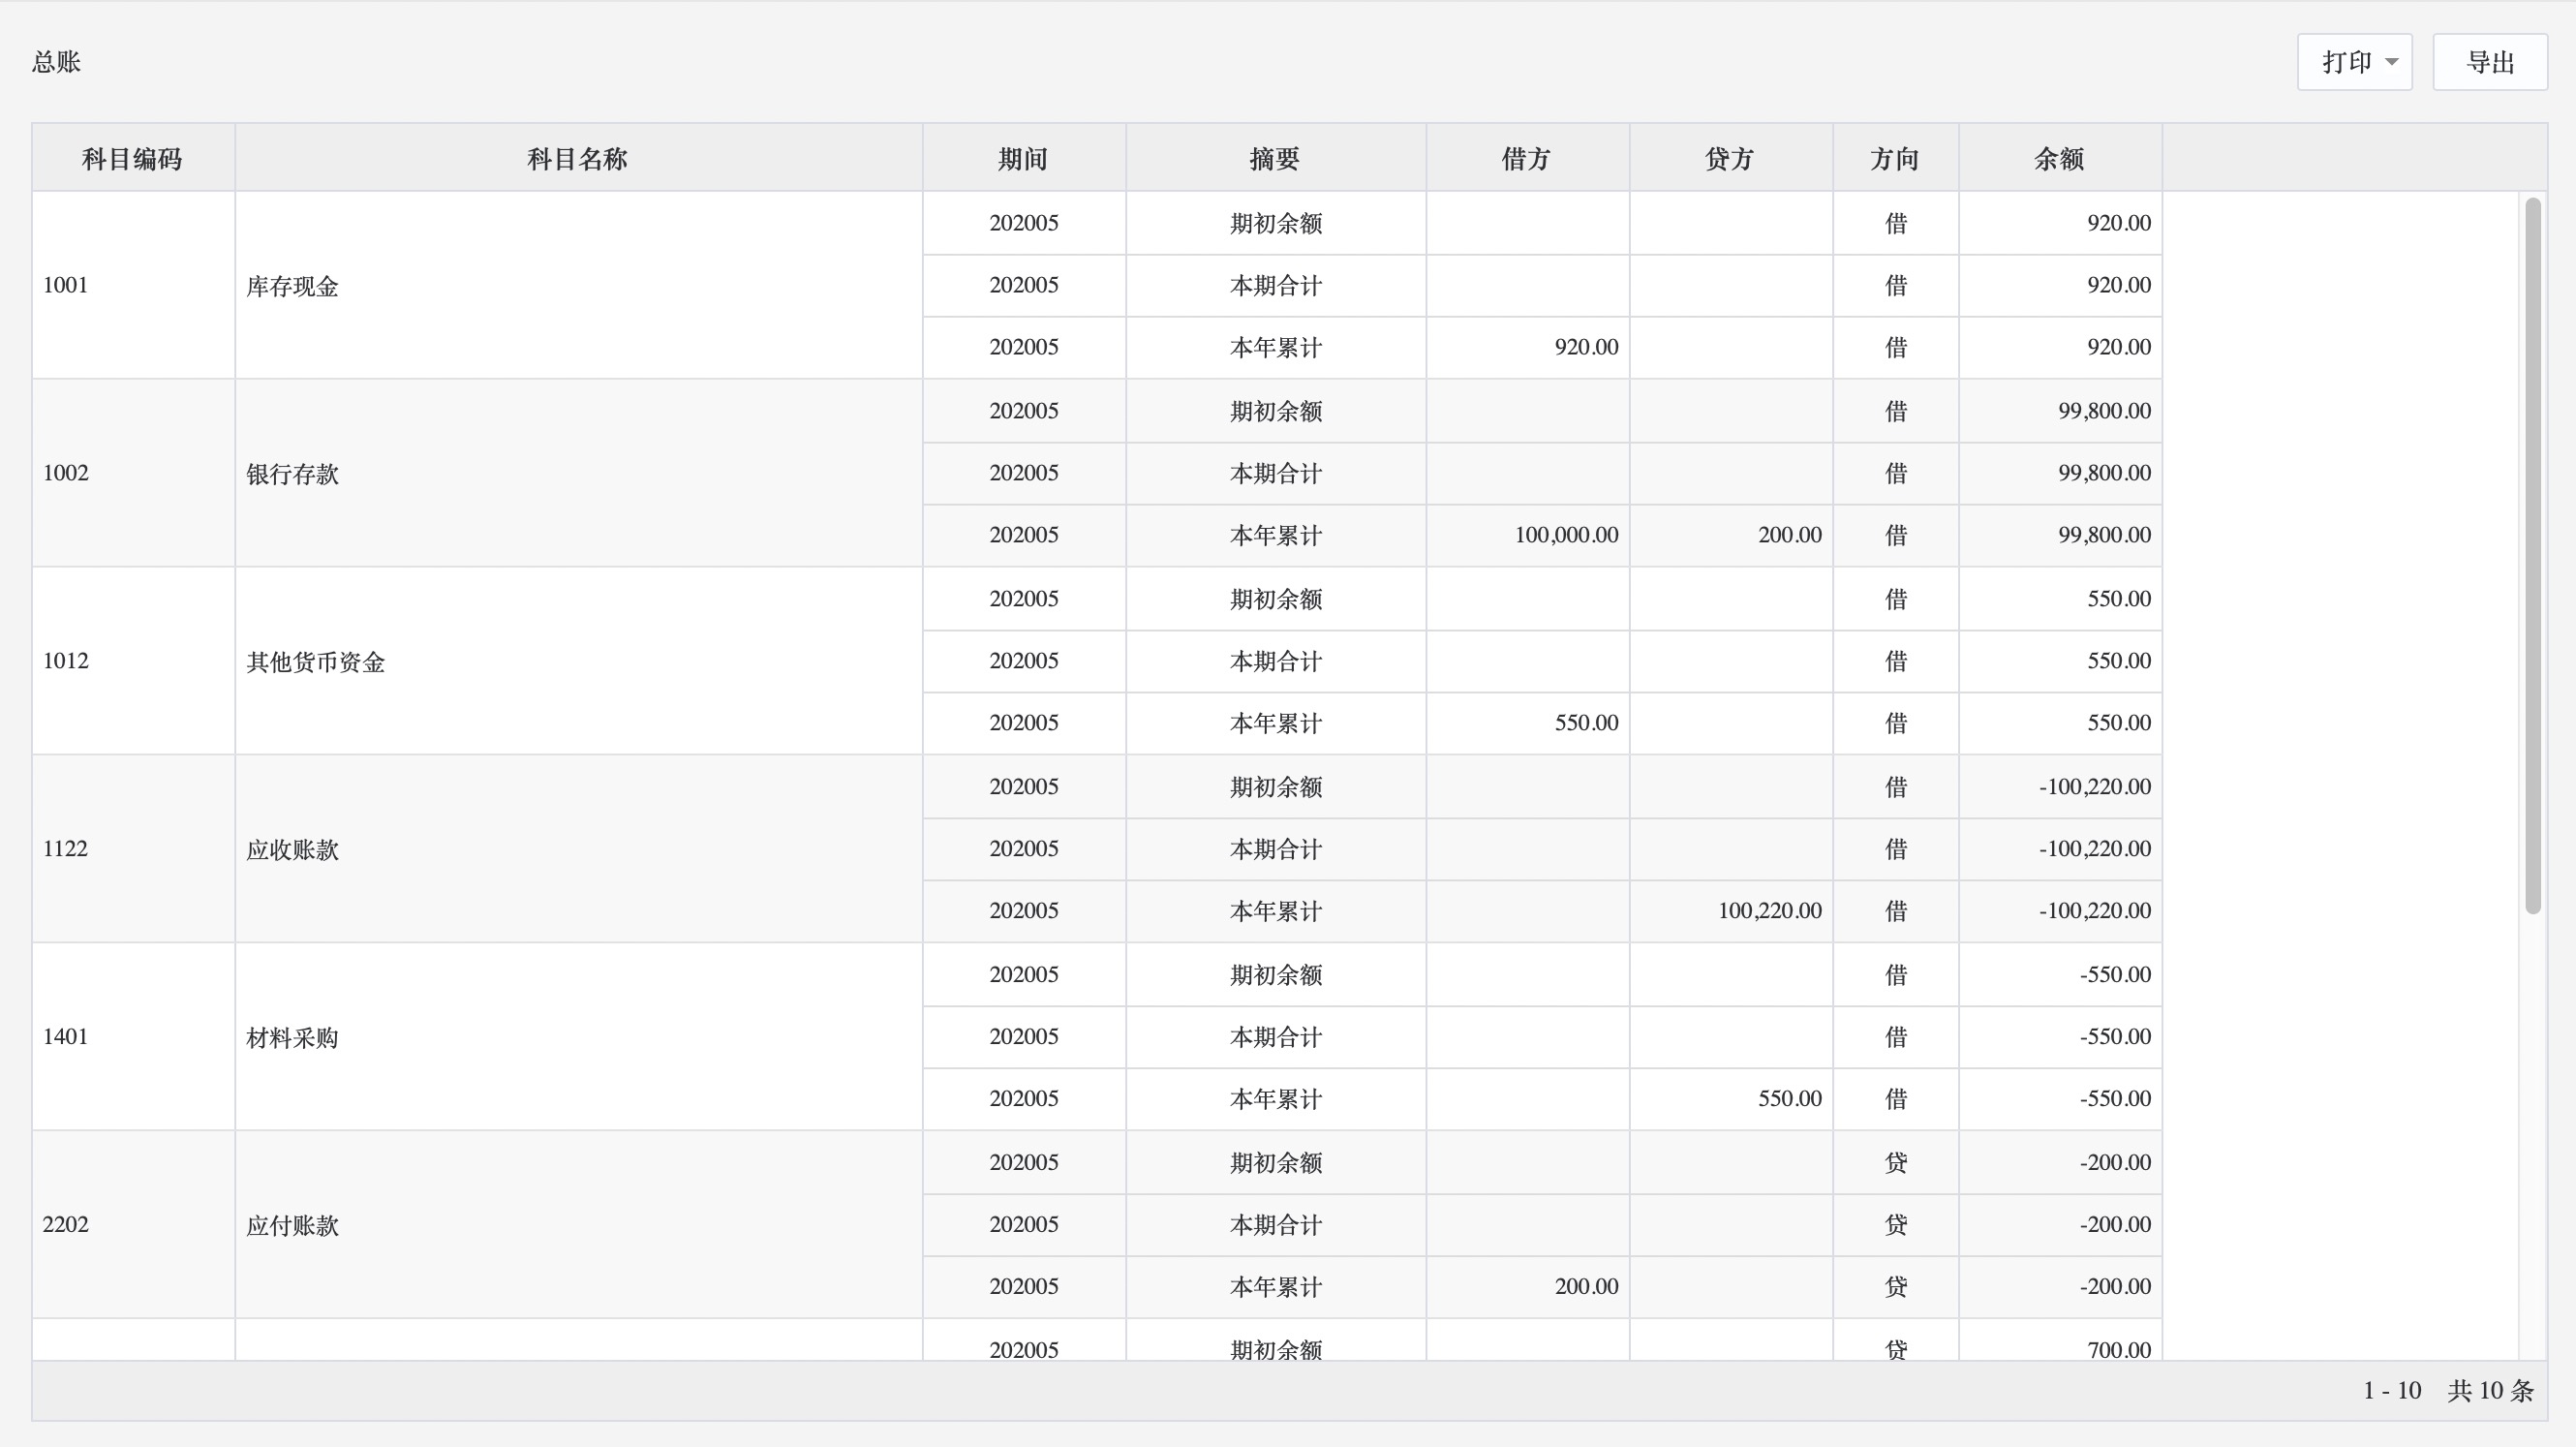
Task: Click the 导出 export button
Action: (x=2489, y=62)
